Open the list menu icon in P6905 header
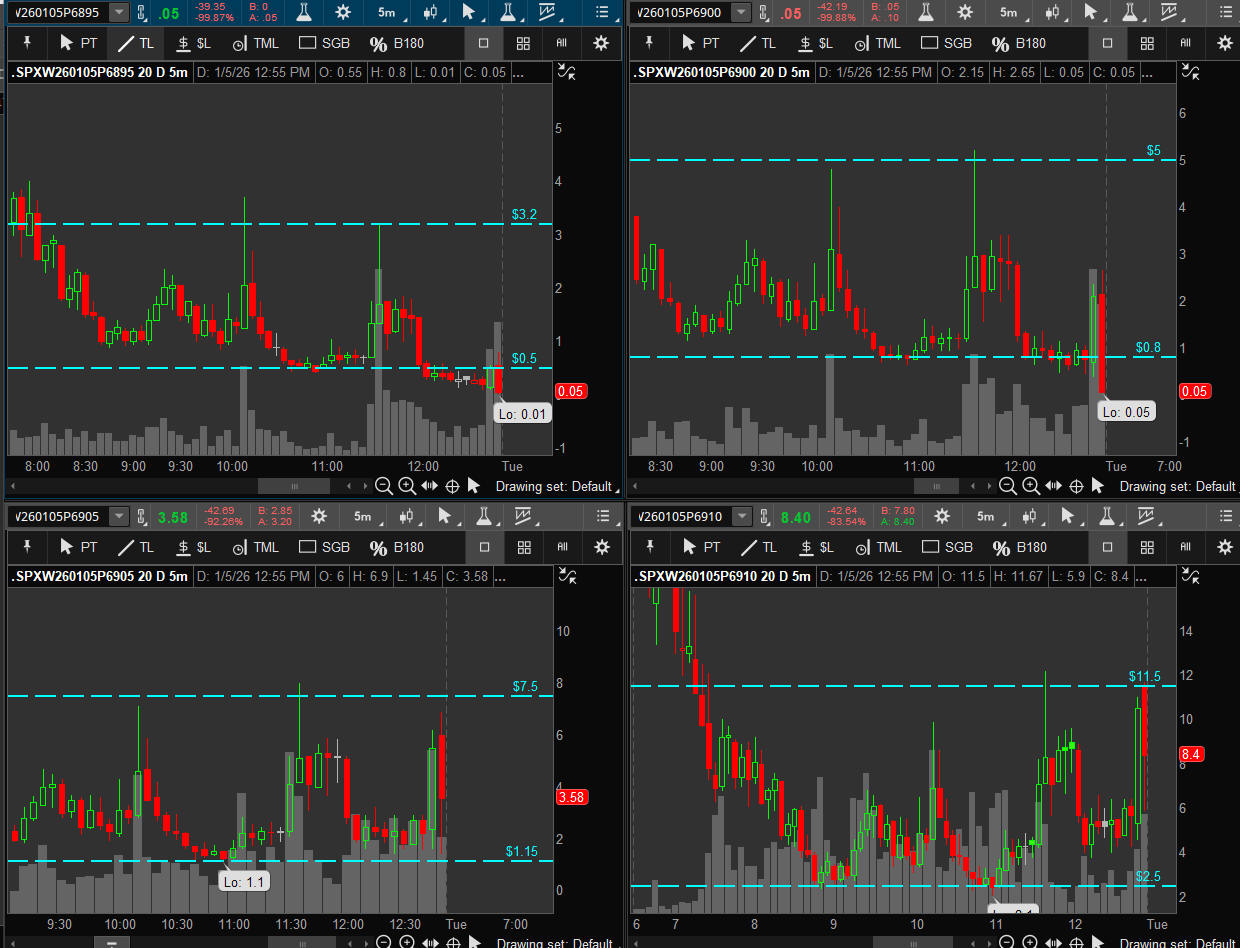 click(x=601, y=516)
